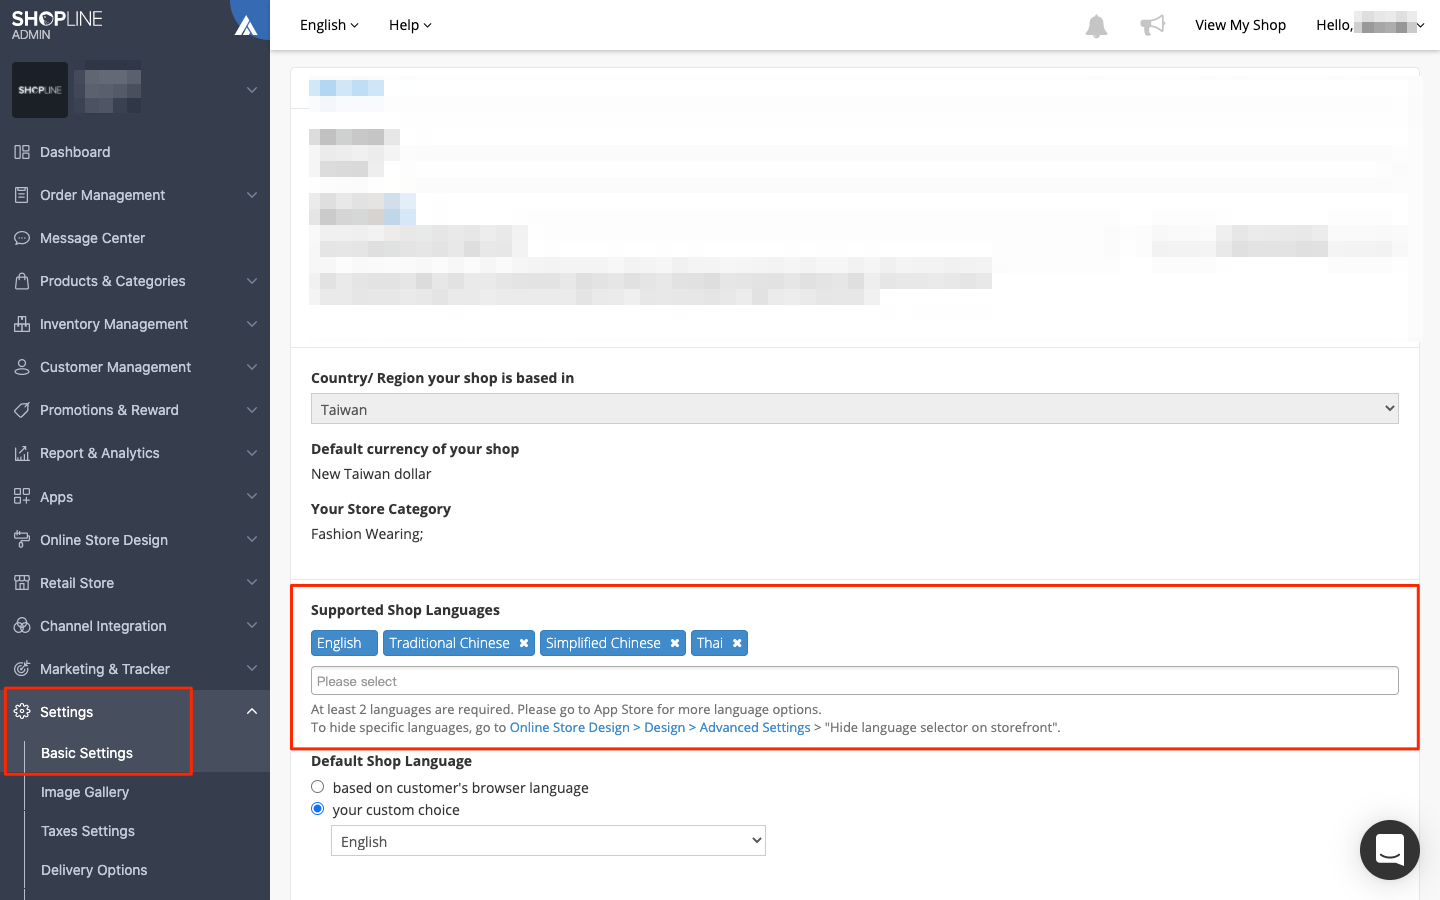
Task: Go to Dashboard menu item
Action: (x=75, y=152)
